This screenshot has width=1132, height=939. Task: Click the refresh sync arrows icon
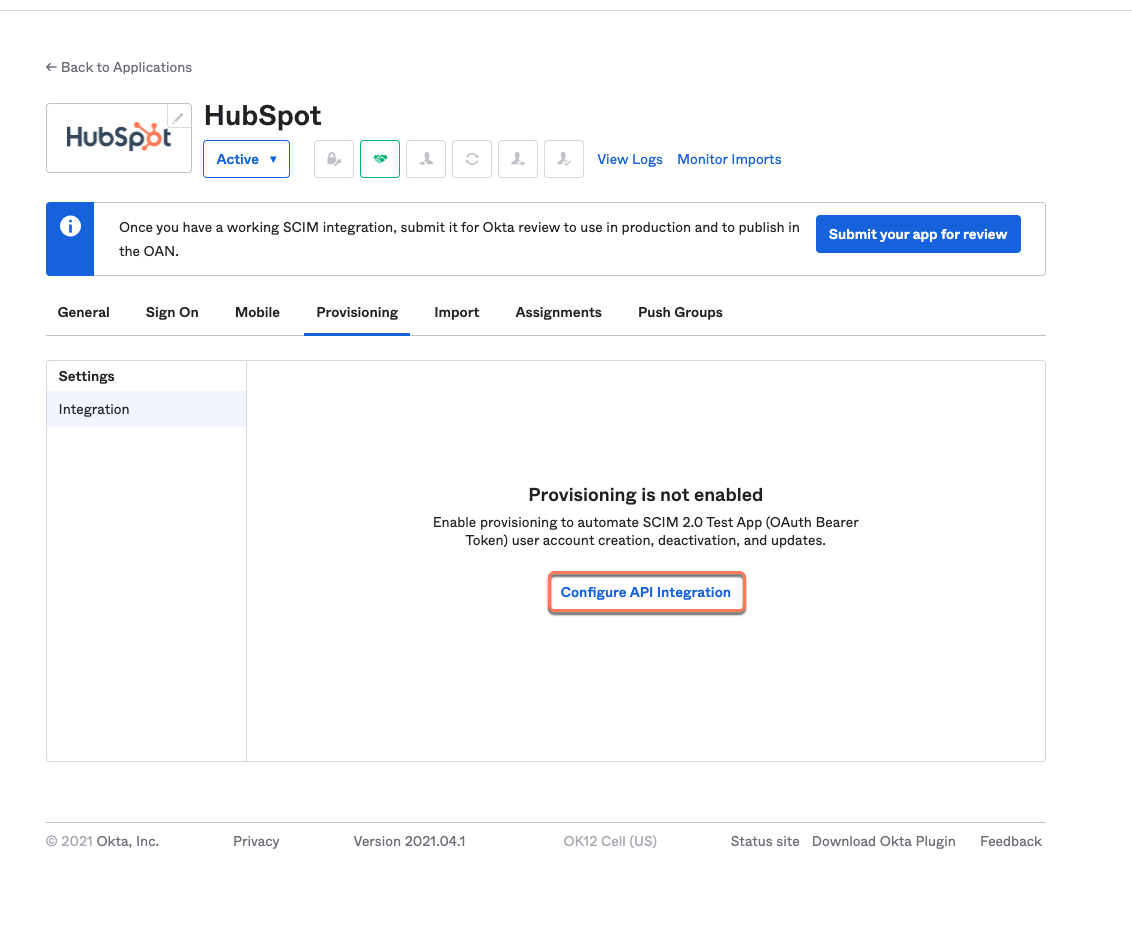tap(472, 159)
